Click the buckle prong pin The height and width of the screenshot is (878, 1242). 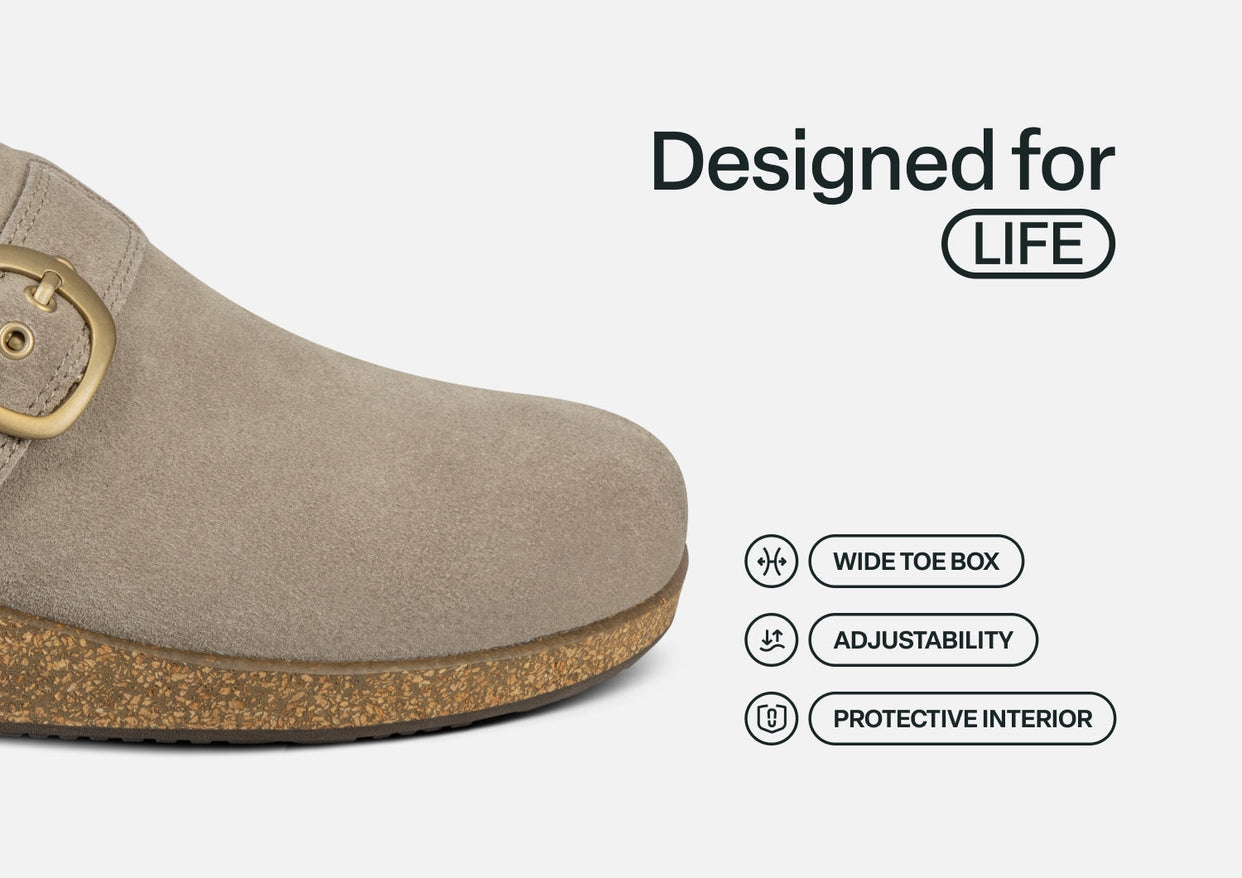tap(44, 288)
